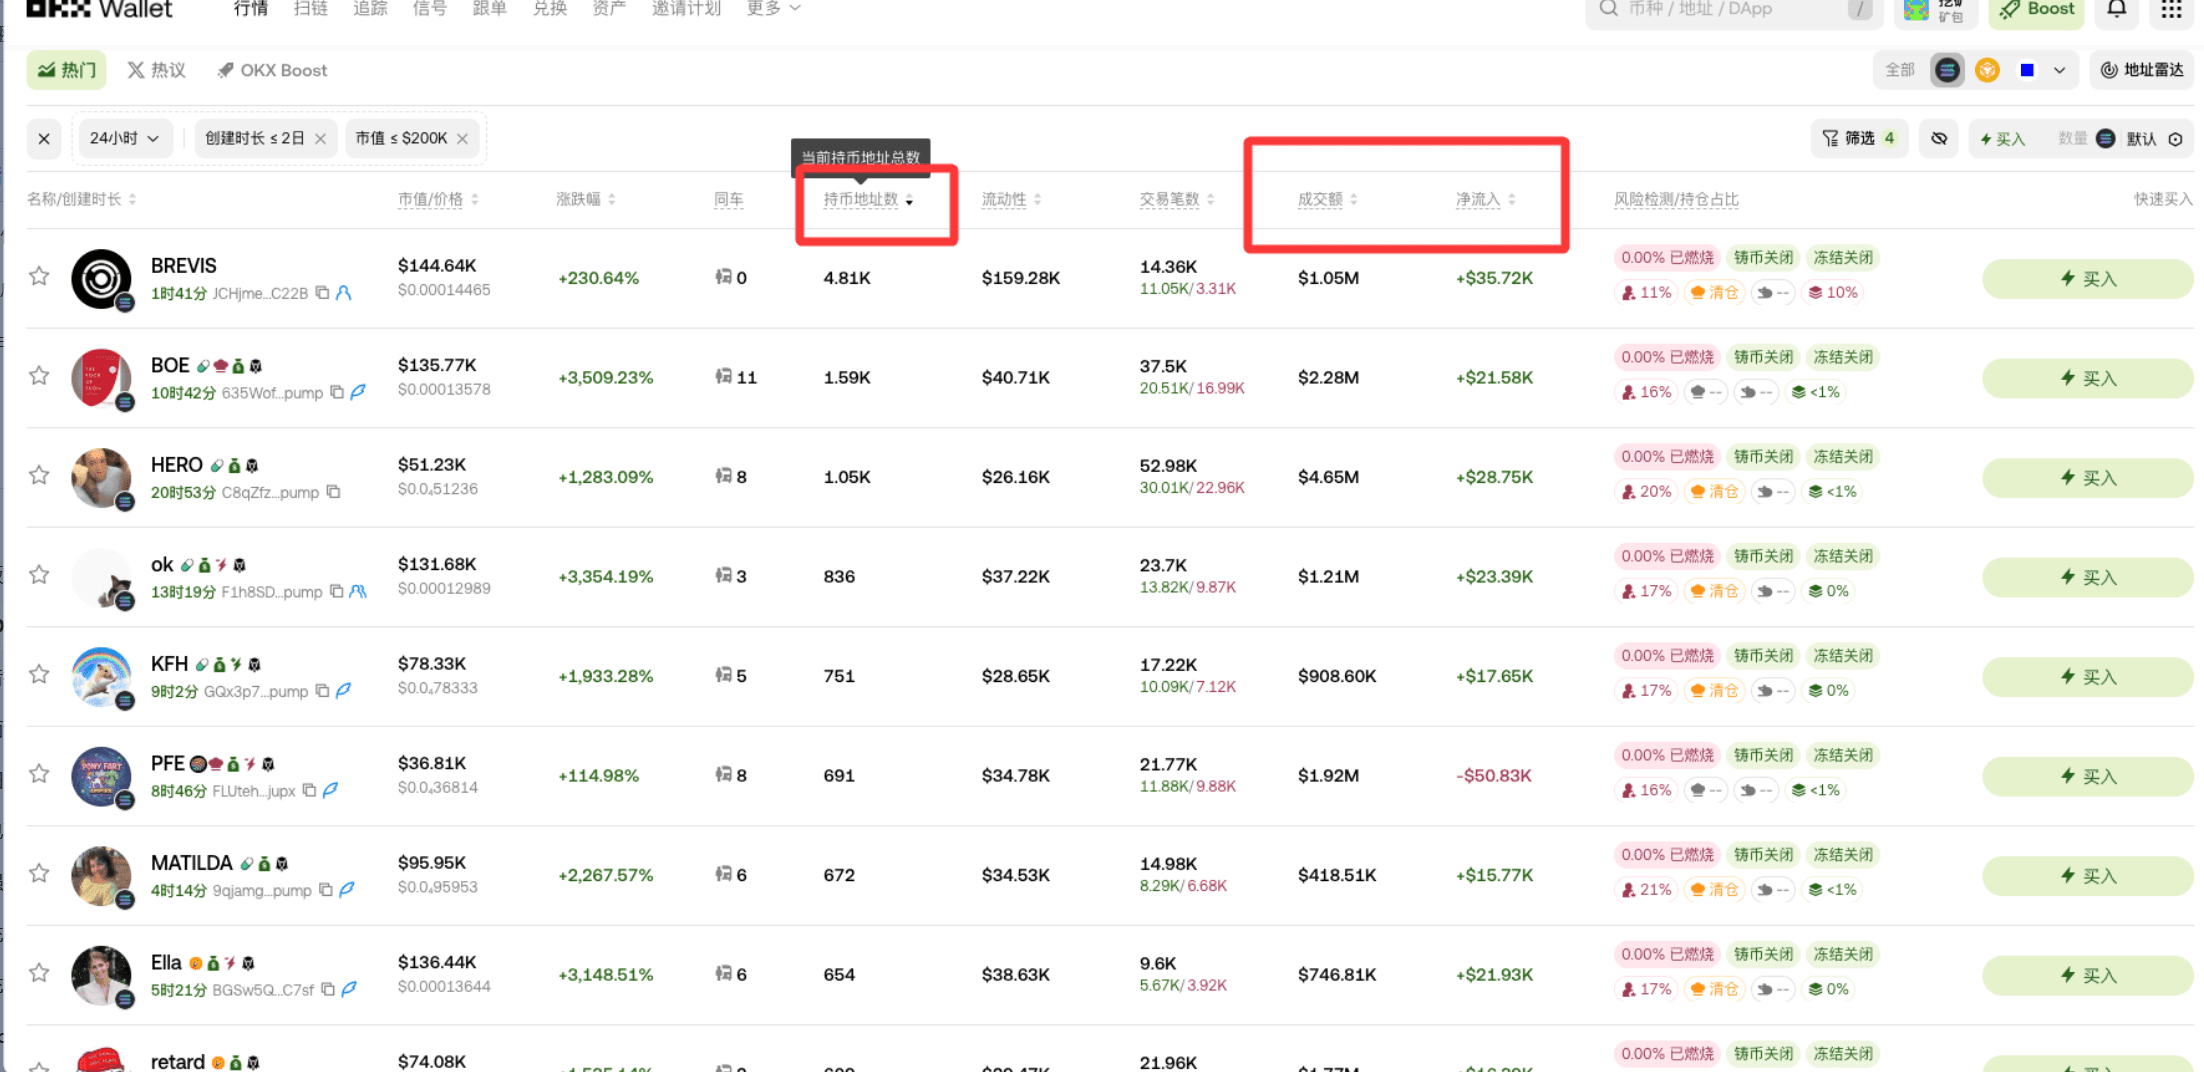The image size is (2204, 1072).
Task: Remove the 创建时长 ≤ 2日 filter chip
Action: coord(320,139)
